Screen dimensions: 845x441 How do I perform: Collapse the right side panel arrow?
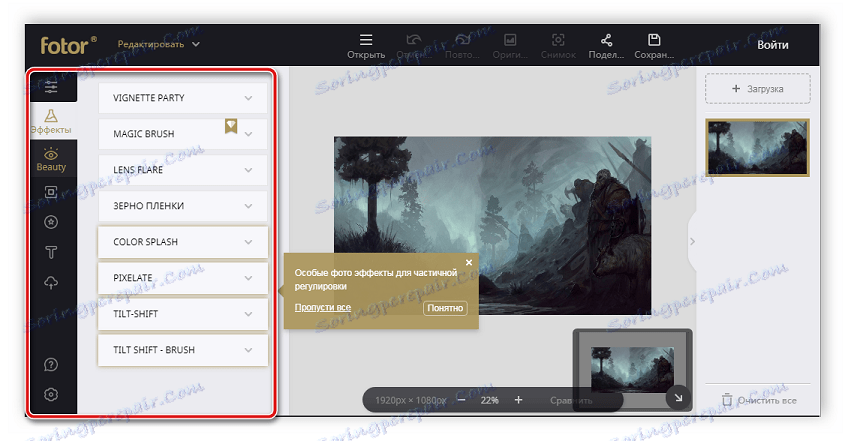tap(692, 242)
